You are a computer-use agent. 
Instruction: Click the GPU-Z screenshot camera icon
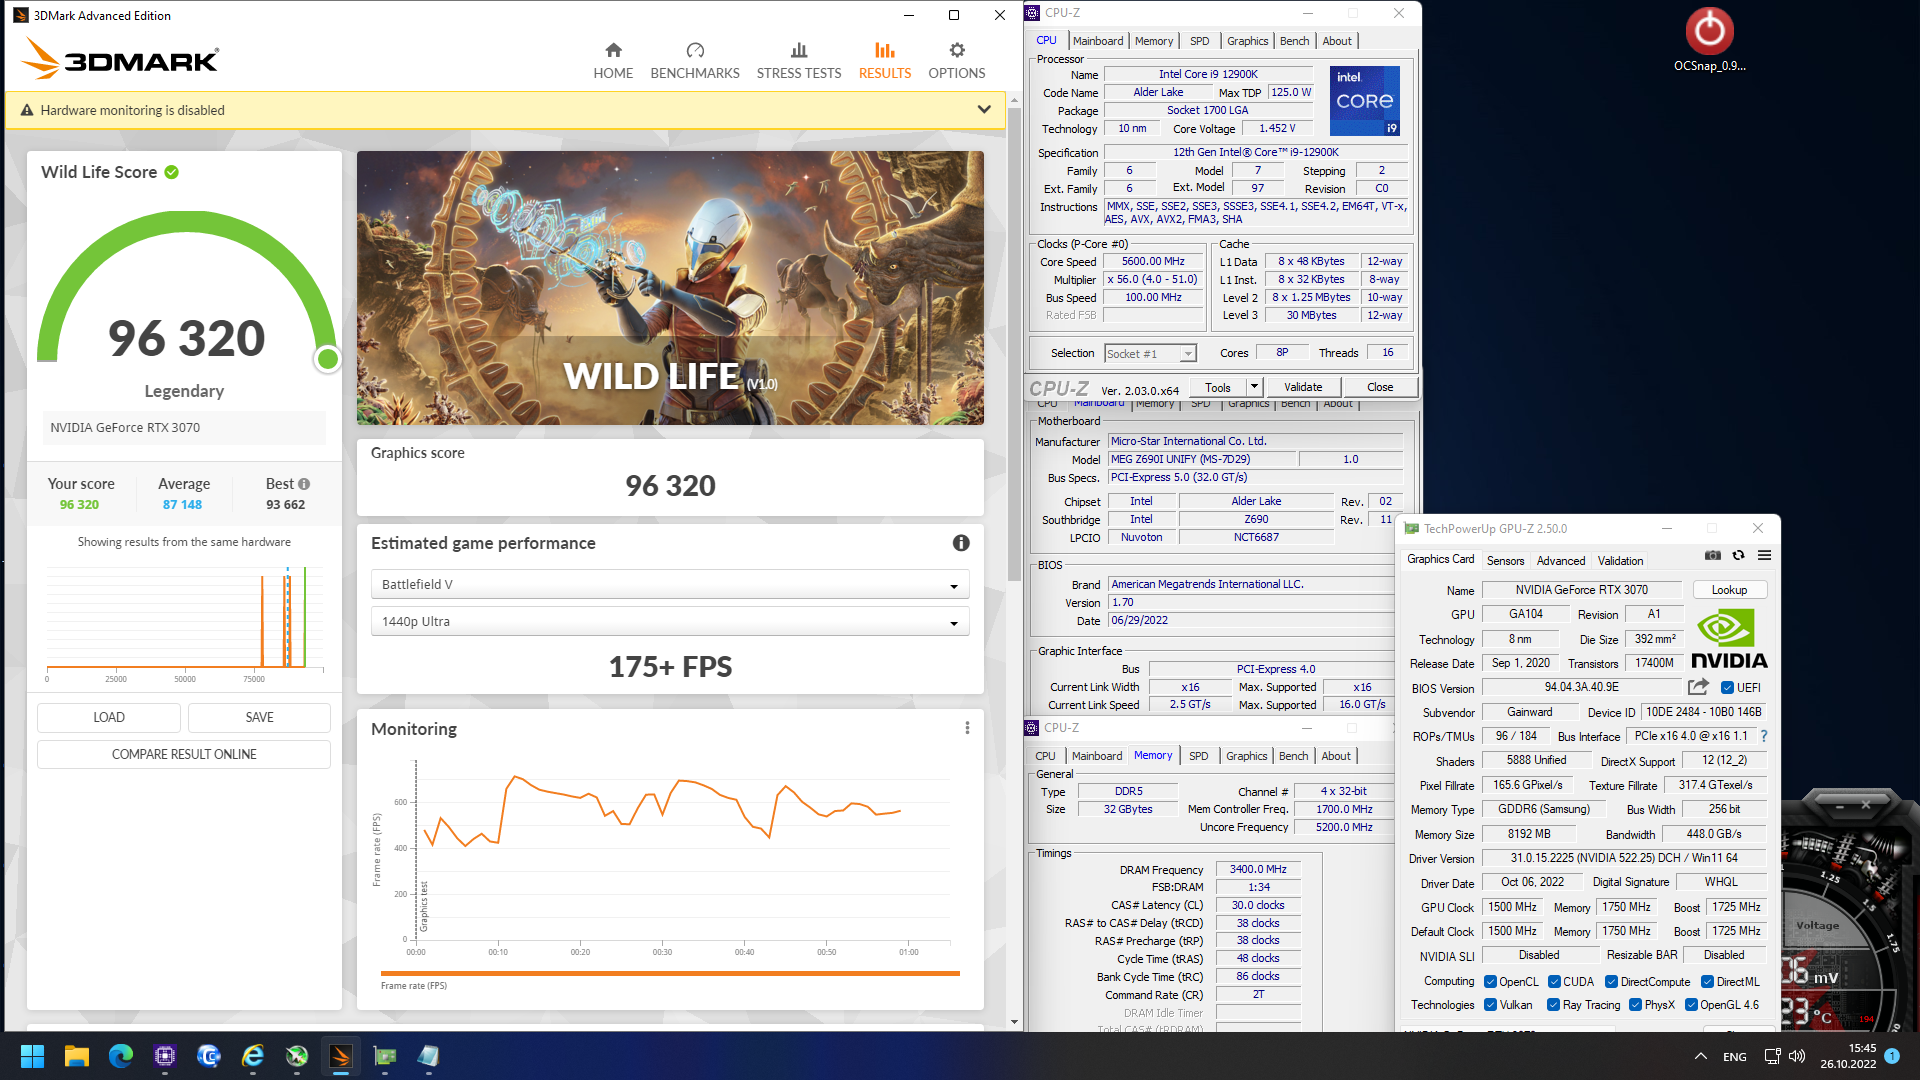pos(1713,556)
